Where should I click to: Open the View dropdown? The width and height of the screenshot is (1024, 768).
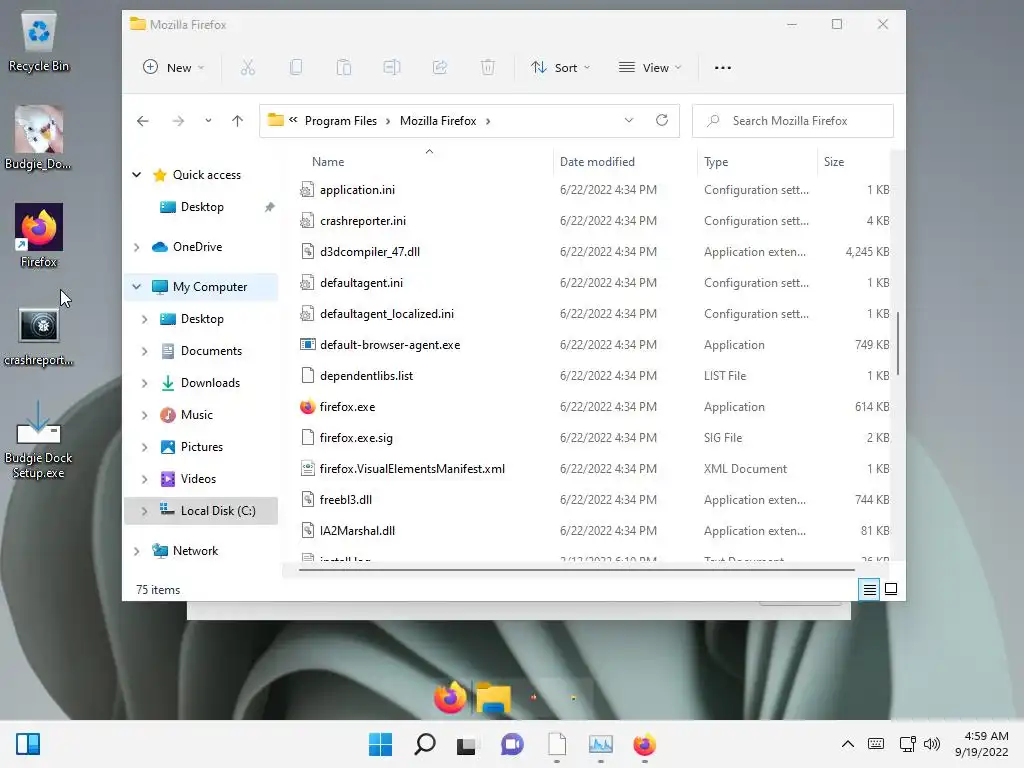(x=650, y=67)
